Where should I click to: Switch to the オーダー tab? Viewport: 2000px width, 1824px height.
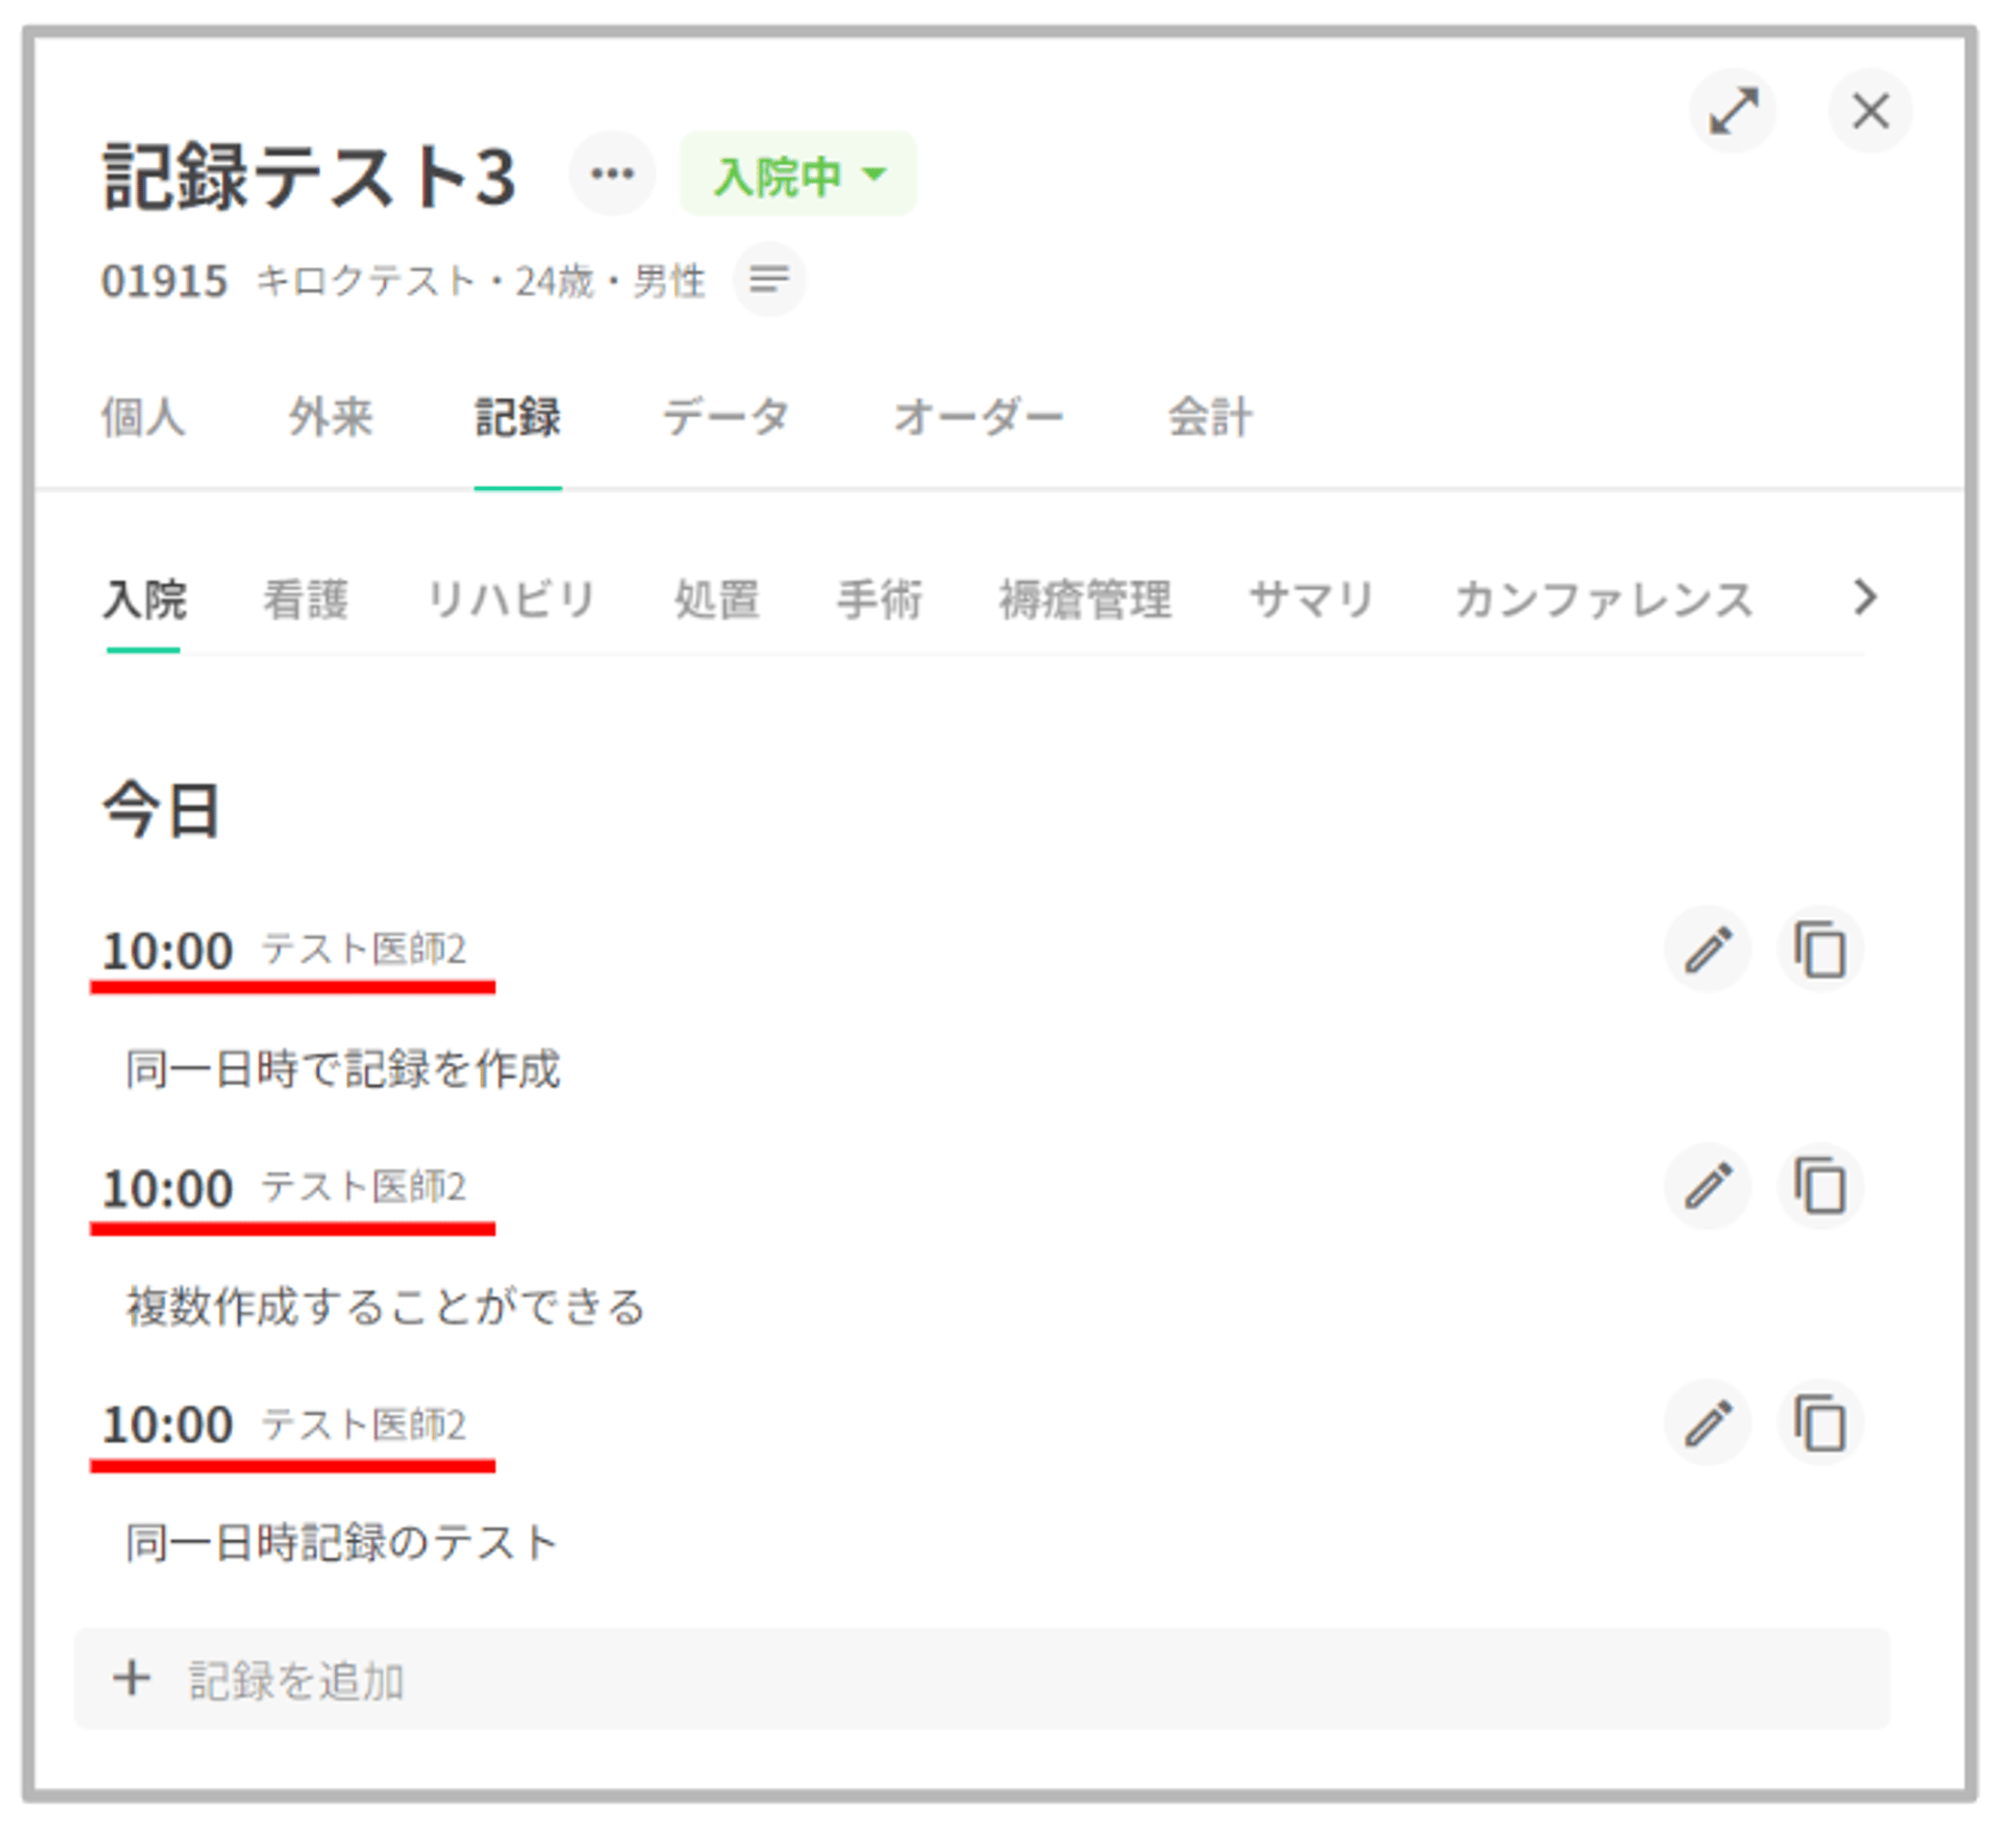click(x=978, y=417)
